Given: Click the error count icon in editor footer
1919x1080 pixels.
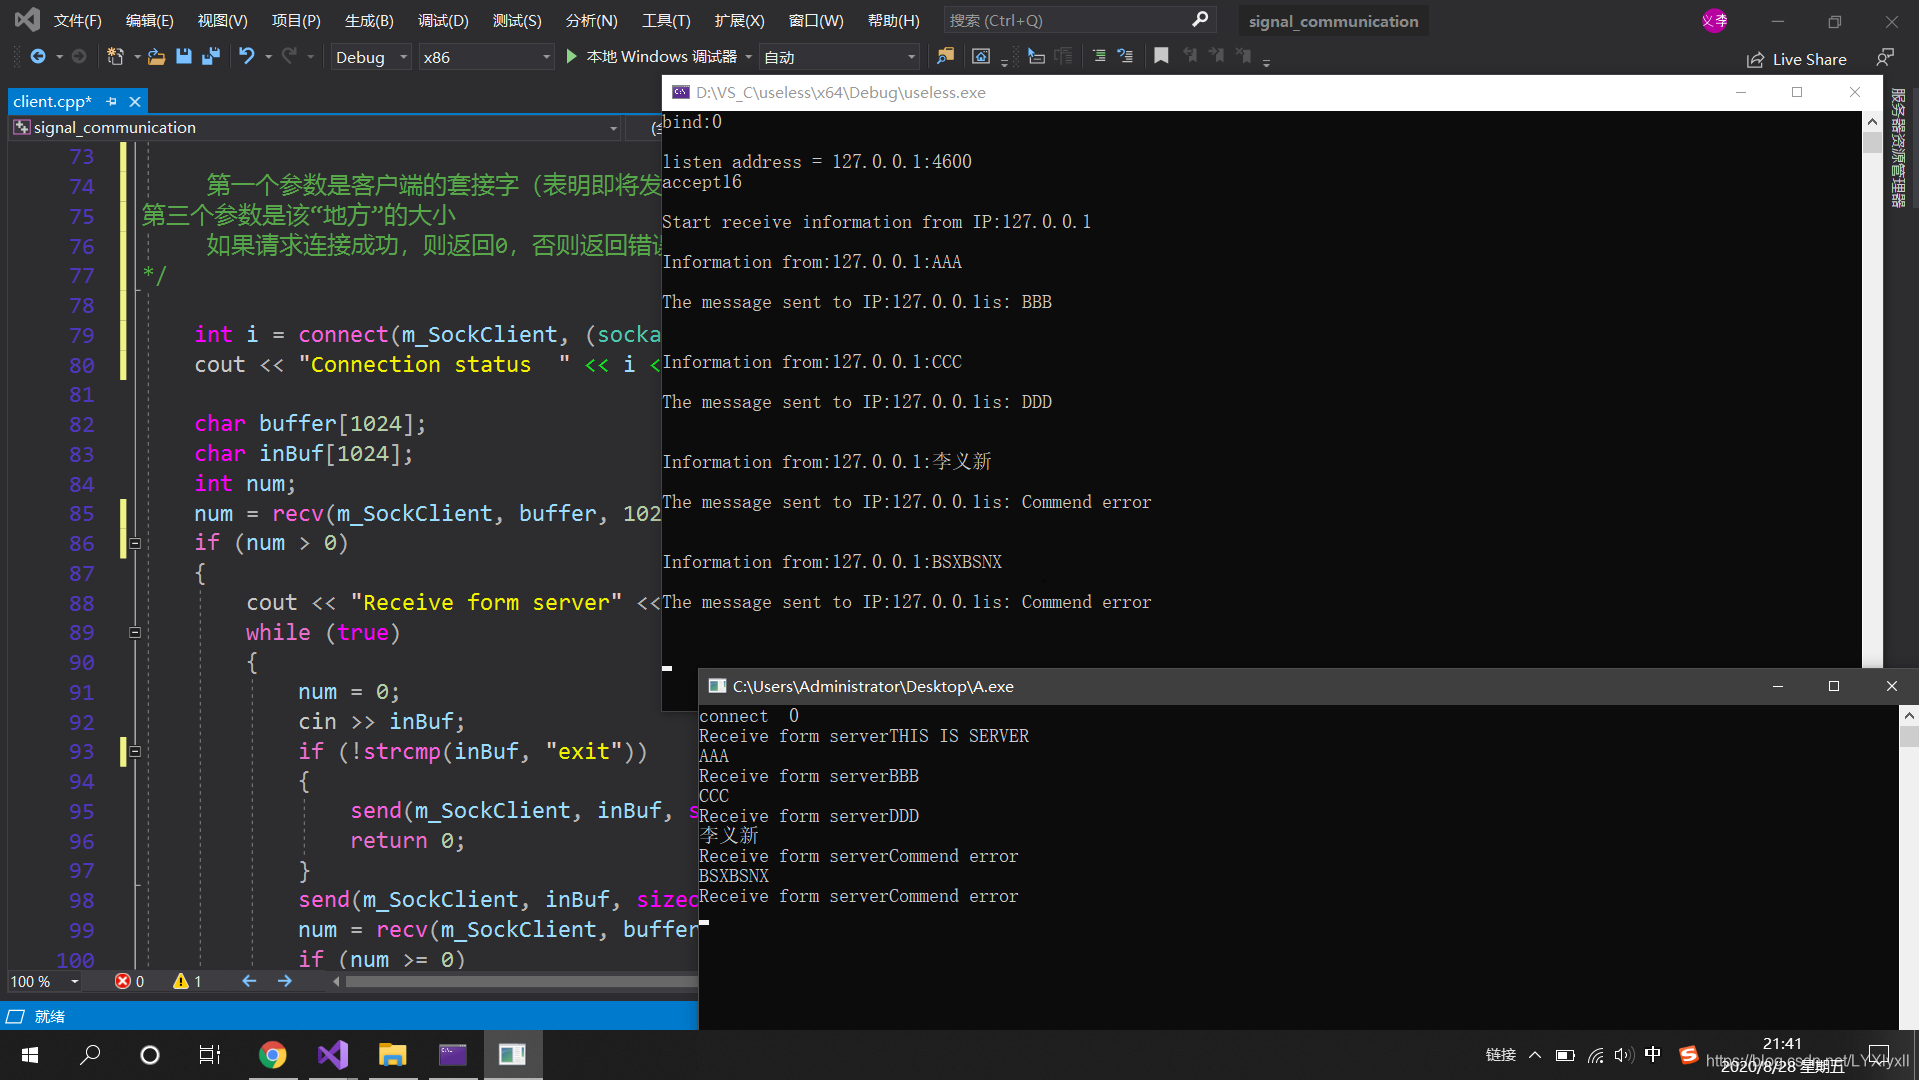Looking at the screenshot, I should click(x=123, y=982).
